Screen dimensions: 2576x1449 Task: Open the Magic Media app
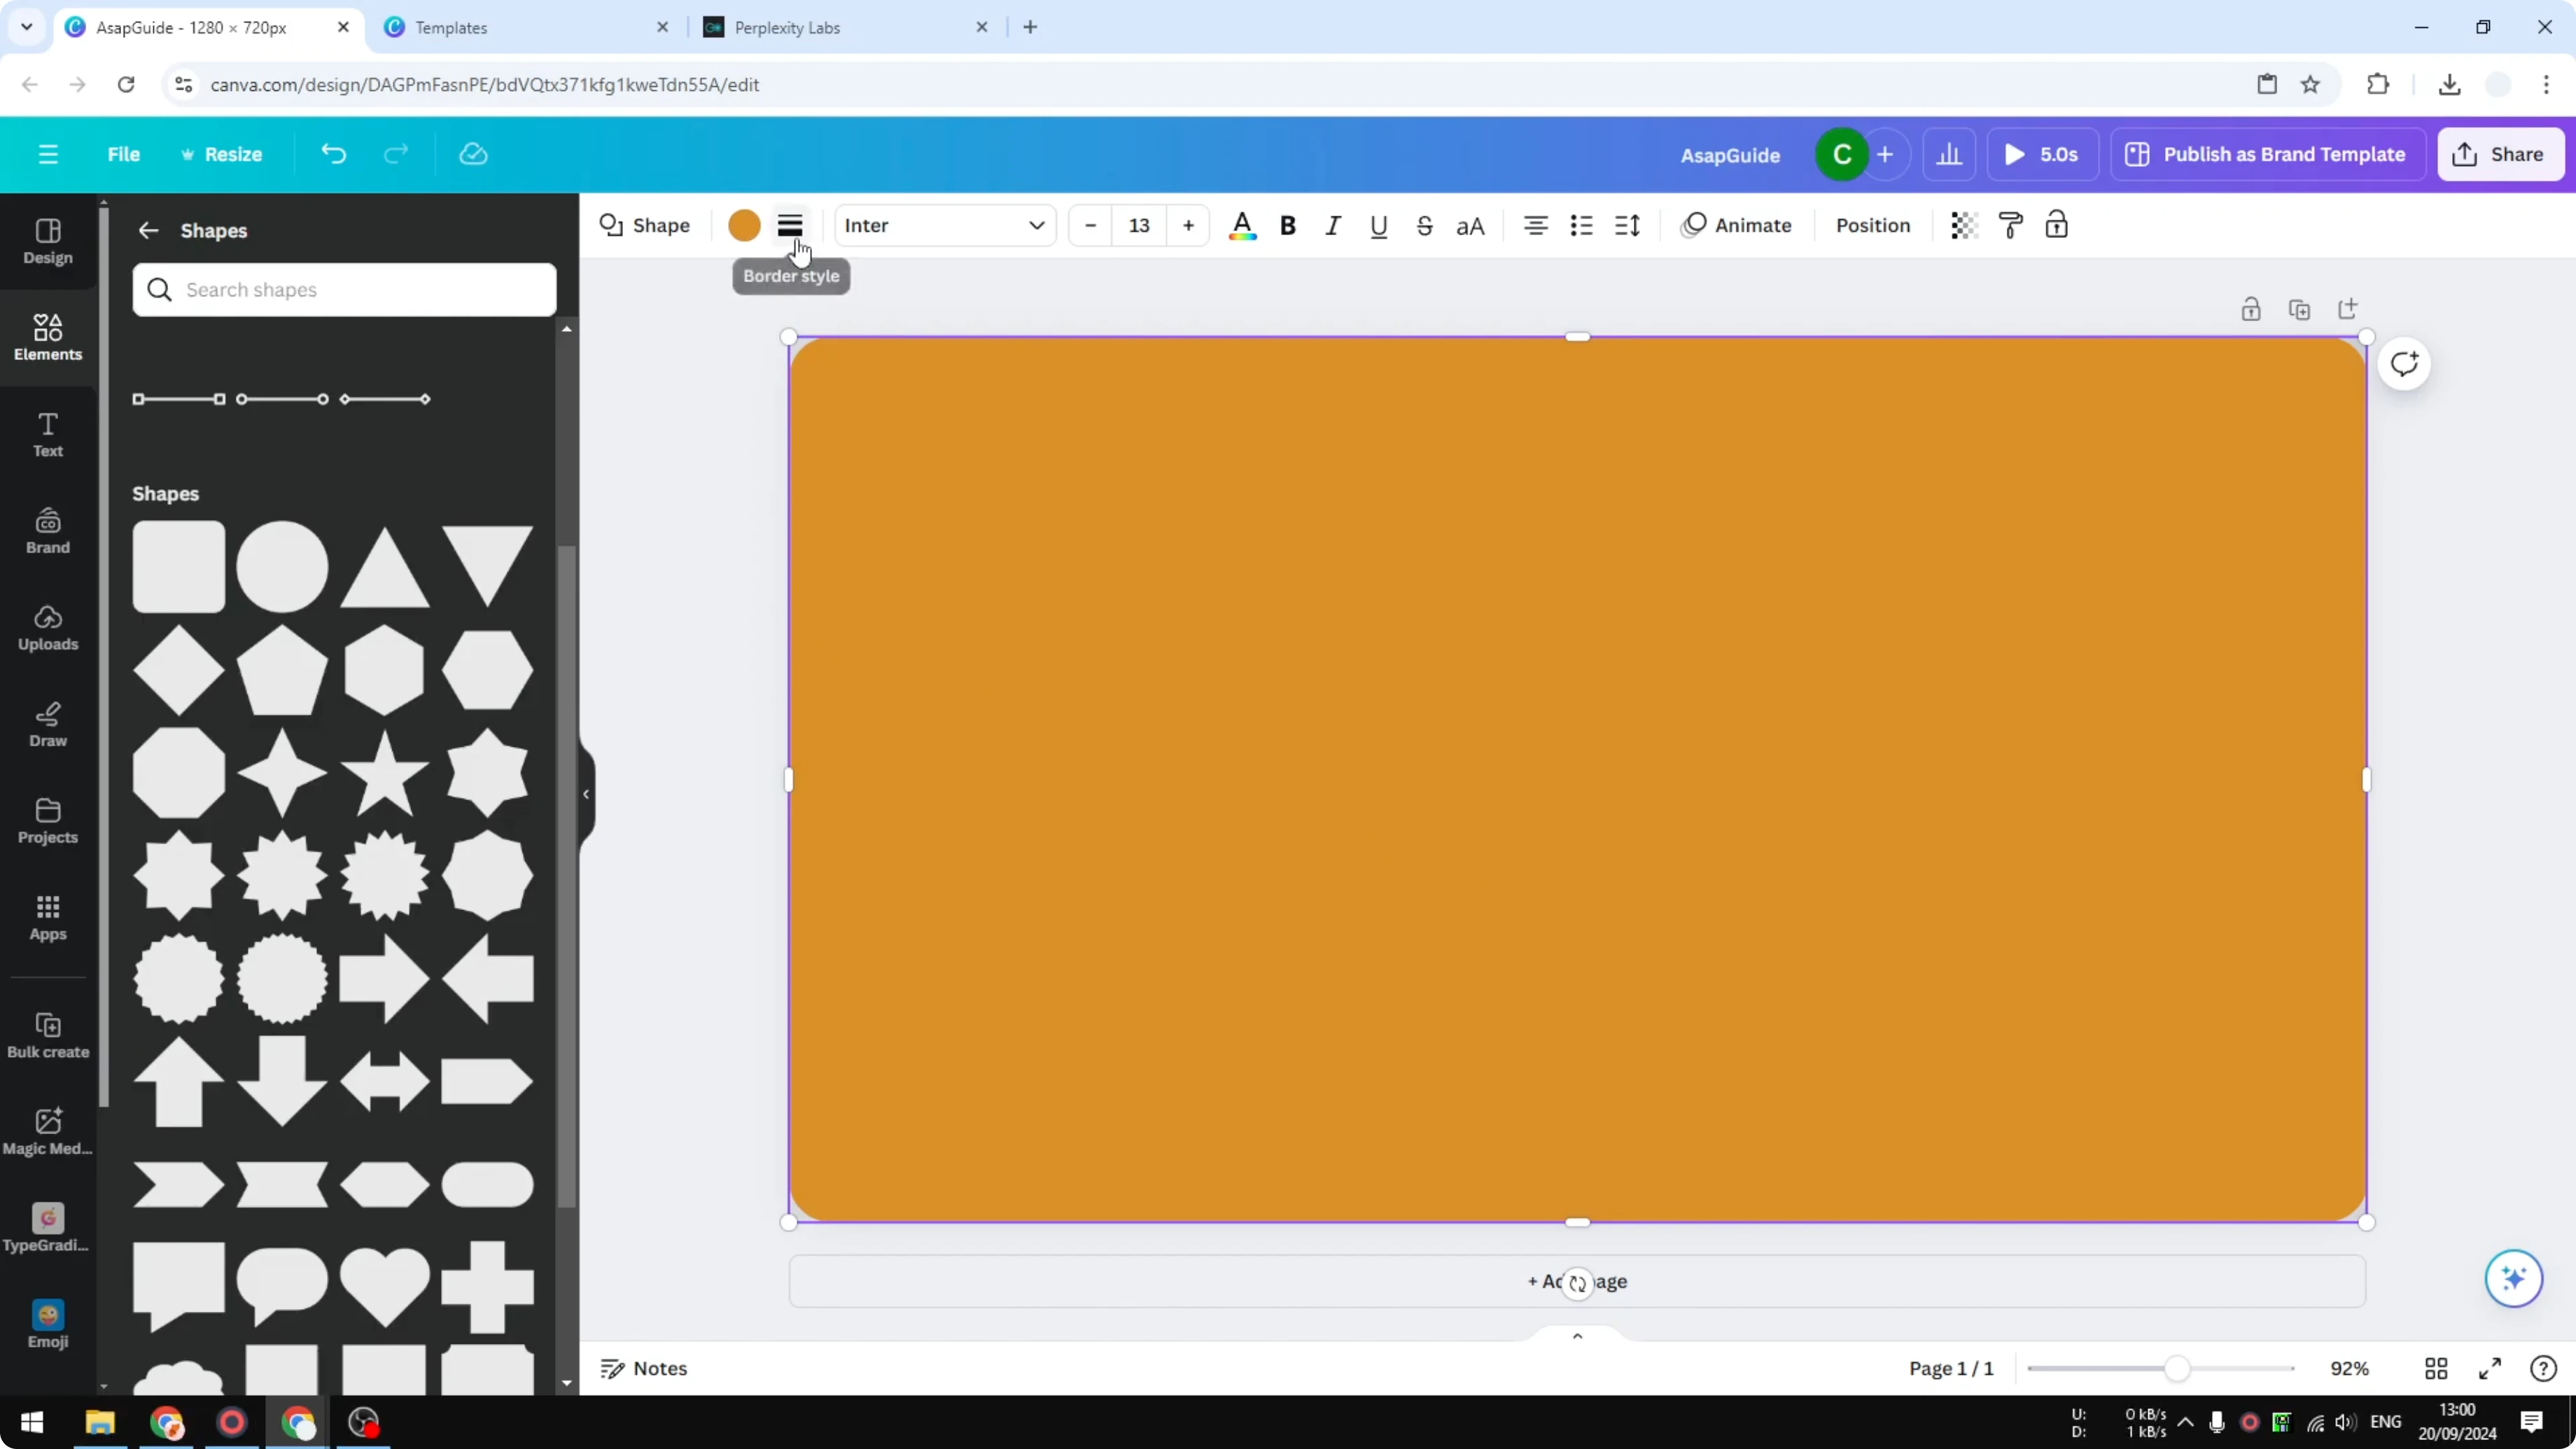point(48,1132)
